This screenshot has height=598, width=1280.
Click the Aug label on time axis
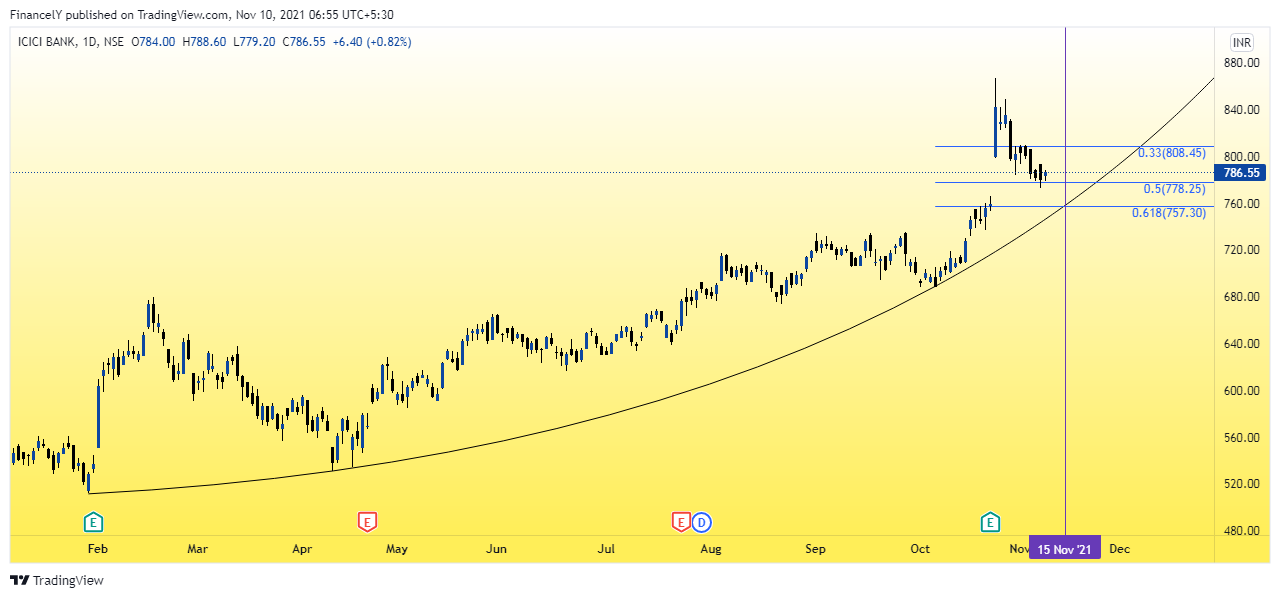coord(711,549)
